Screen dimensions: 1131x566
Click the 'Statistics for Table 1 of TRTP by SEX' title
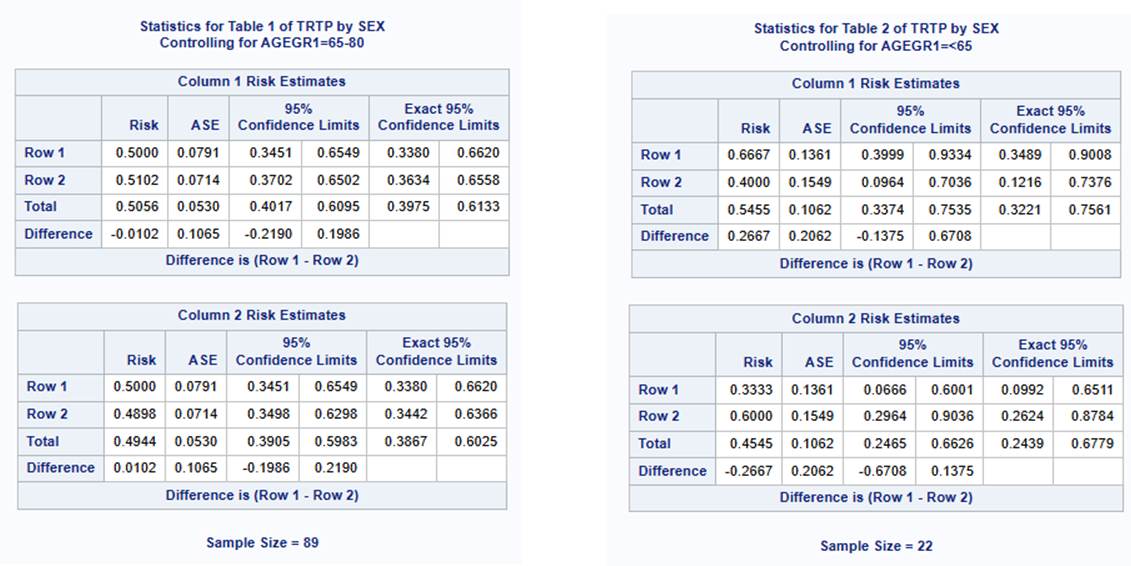tap(262, 26)
